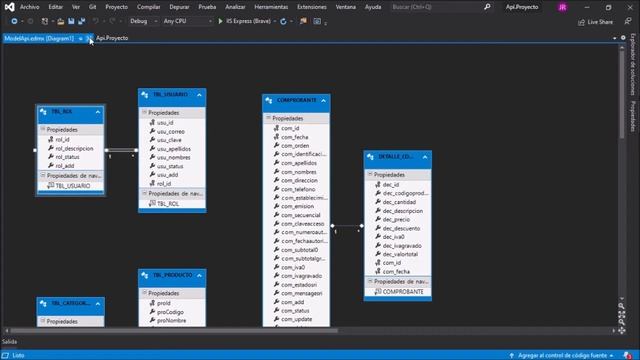Click the undo arrow in toolbar

tap(96, 21)
